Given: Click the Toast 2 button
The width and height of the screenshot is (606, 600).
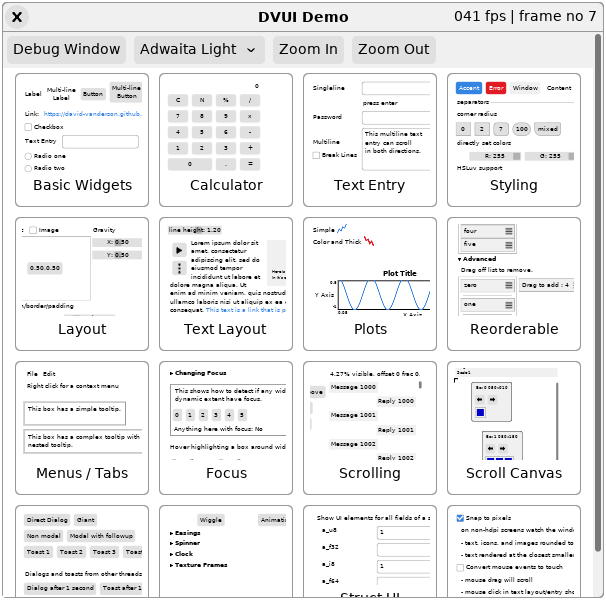Looking at the screenshot, I should tap(71, 552).
